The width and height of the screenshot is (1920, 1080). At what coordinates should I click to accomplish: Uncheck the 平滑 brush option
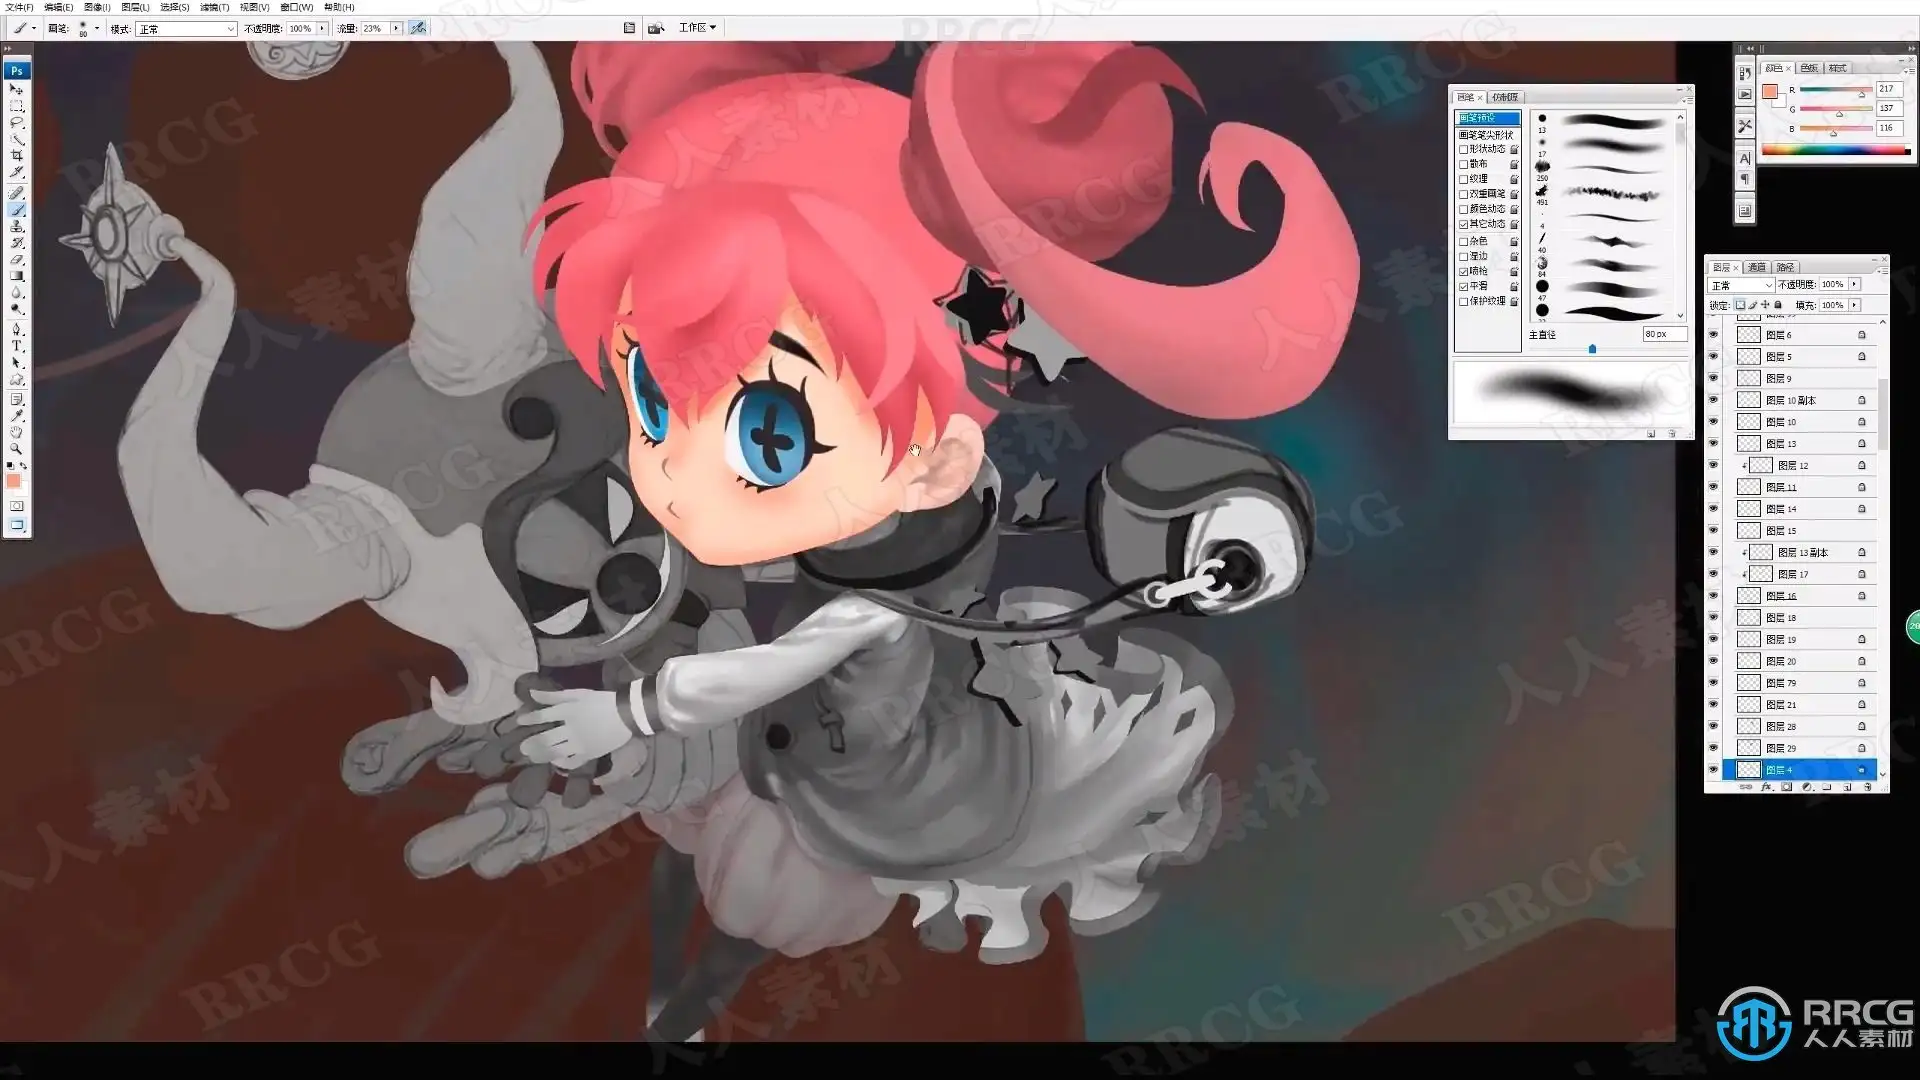pos(1464,286)
